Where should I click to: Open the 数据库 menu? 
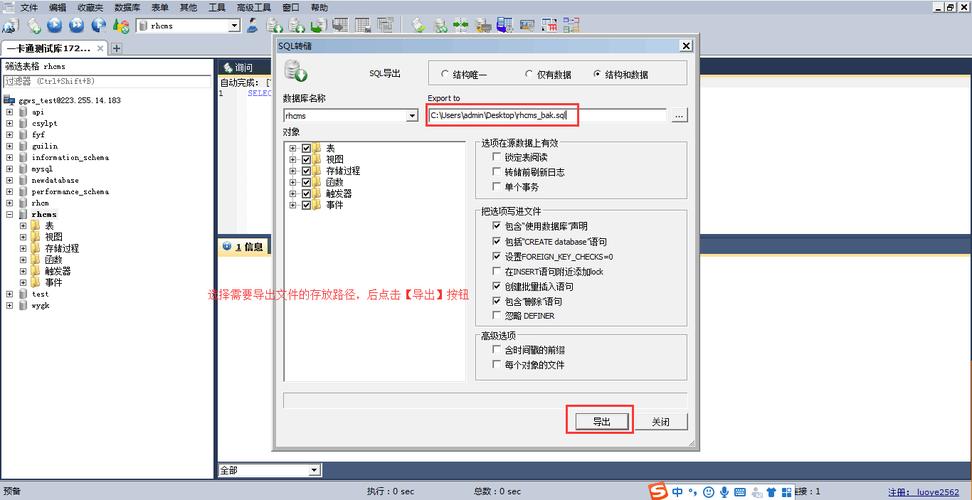(127, 8)
